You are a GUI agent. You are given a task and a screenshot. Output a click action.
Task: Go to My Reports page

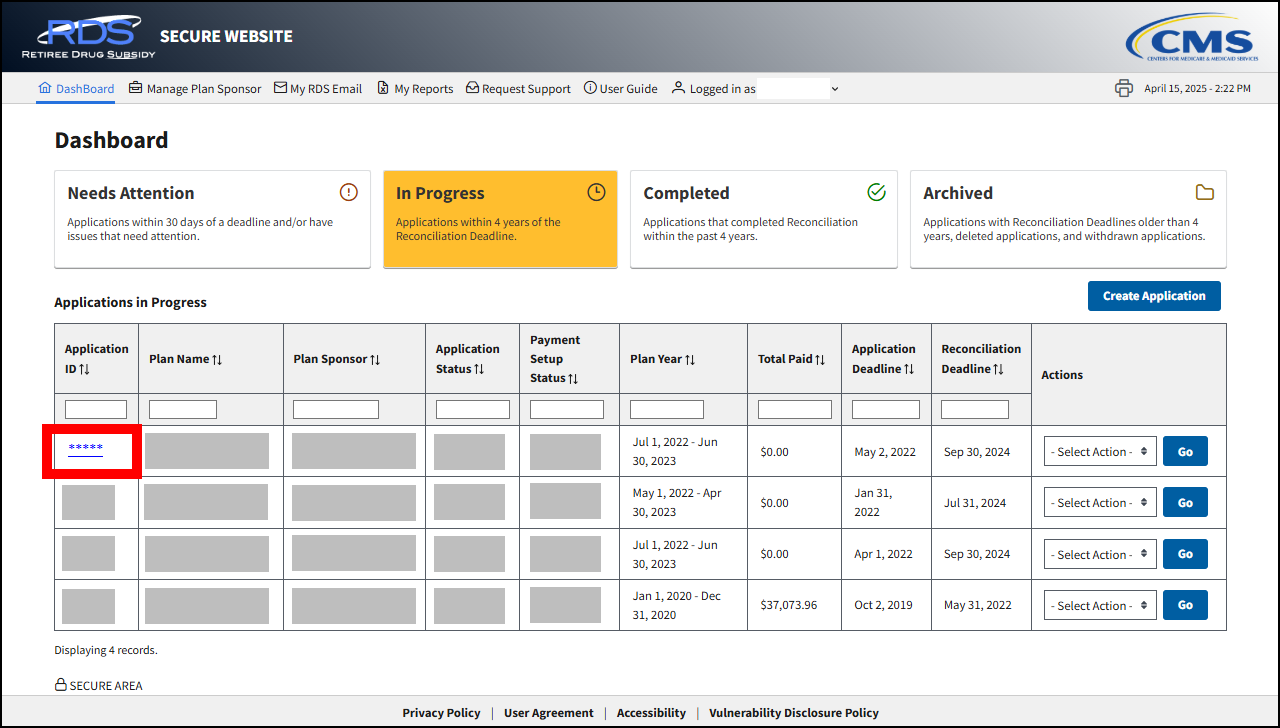pyautogui.click(x=415, y=89)
